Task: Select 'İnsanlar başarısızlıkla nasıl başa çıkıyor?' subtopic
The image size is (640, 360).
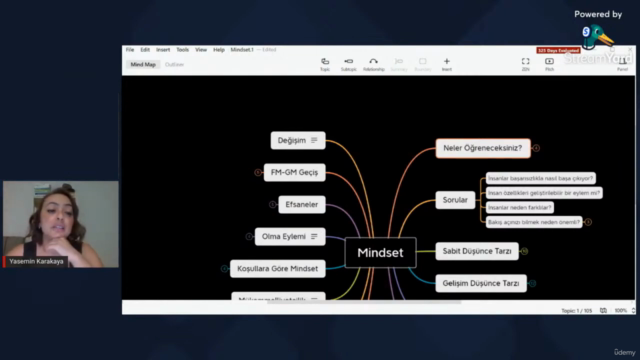Action: tap(540, 178)
